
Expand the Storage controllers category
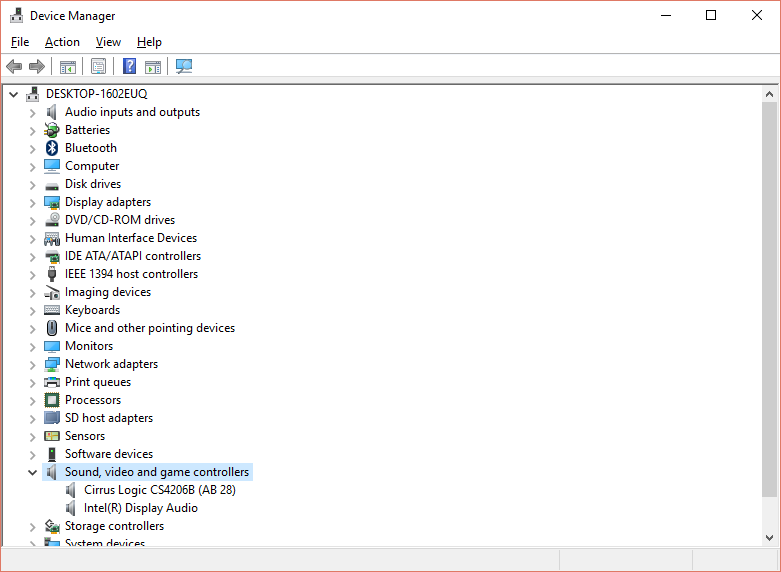(x=32, y=527)
